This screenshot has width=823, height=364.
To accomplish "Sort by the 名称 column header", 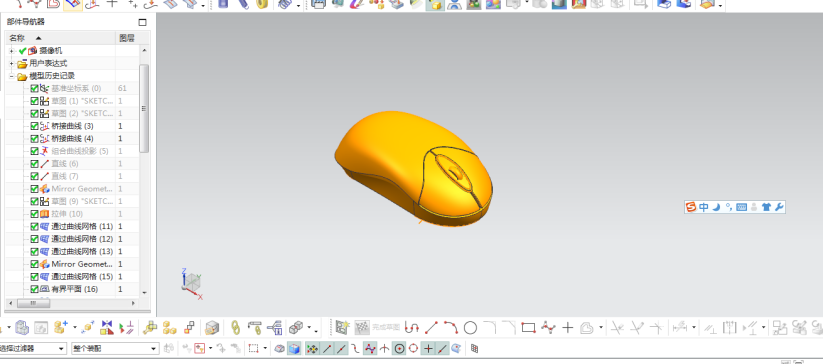I will point(60,38).
